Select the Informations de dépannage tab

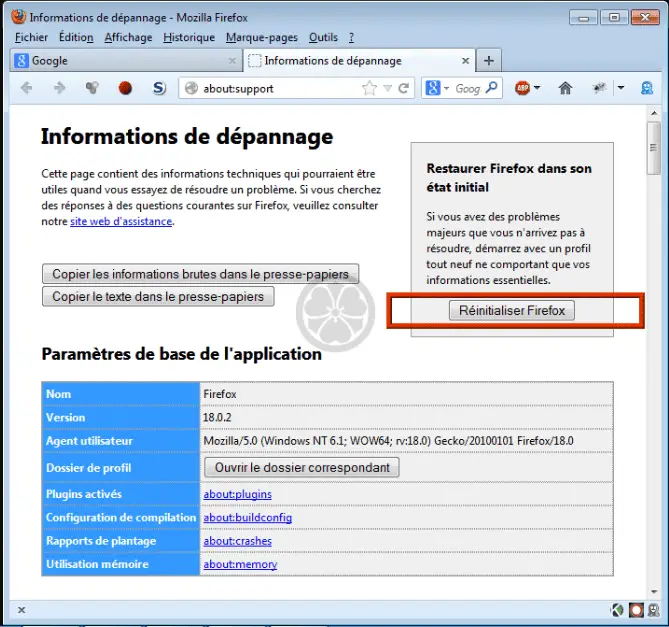click(x=359, y=61)
